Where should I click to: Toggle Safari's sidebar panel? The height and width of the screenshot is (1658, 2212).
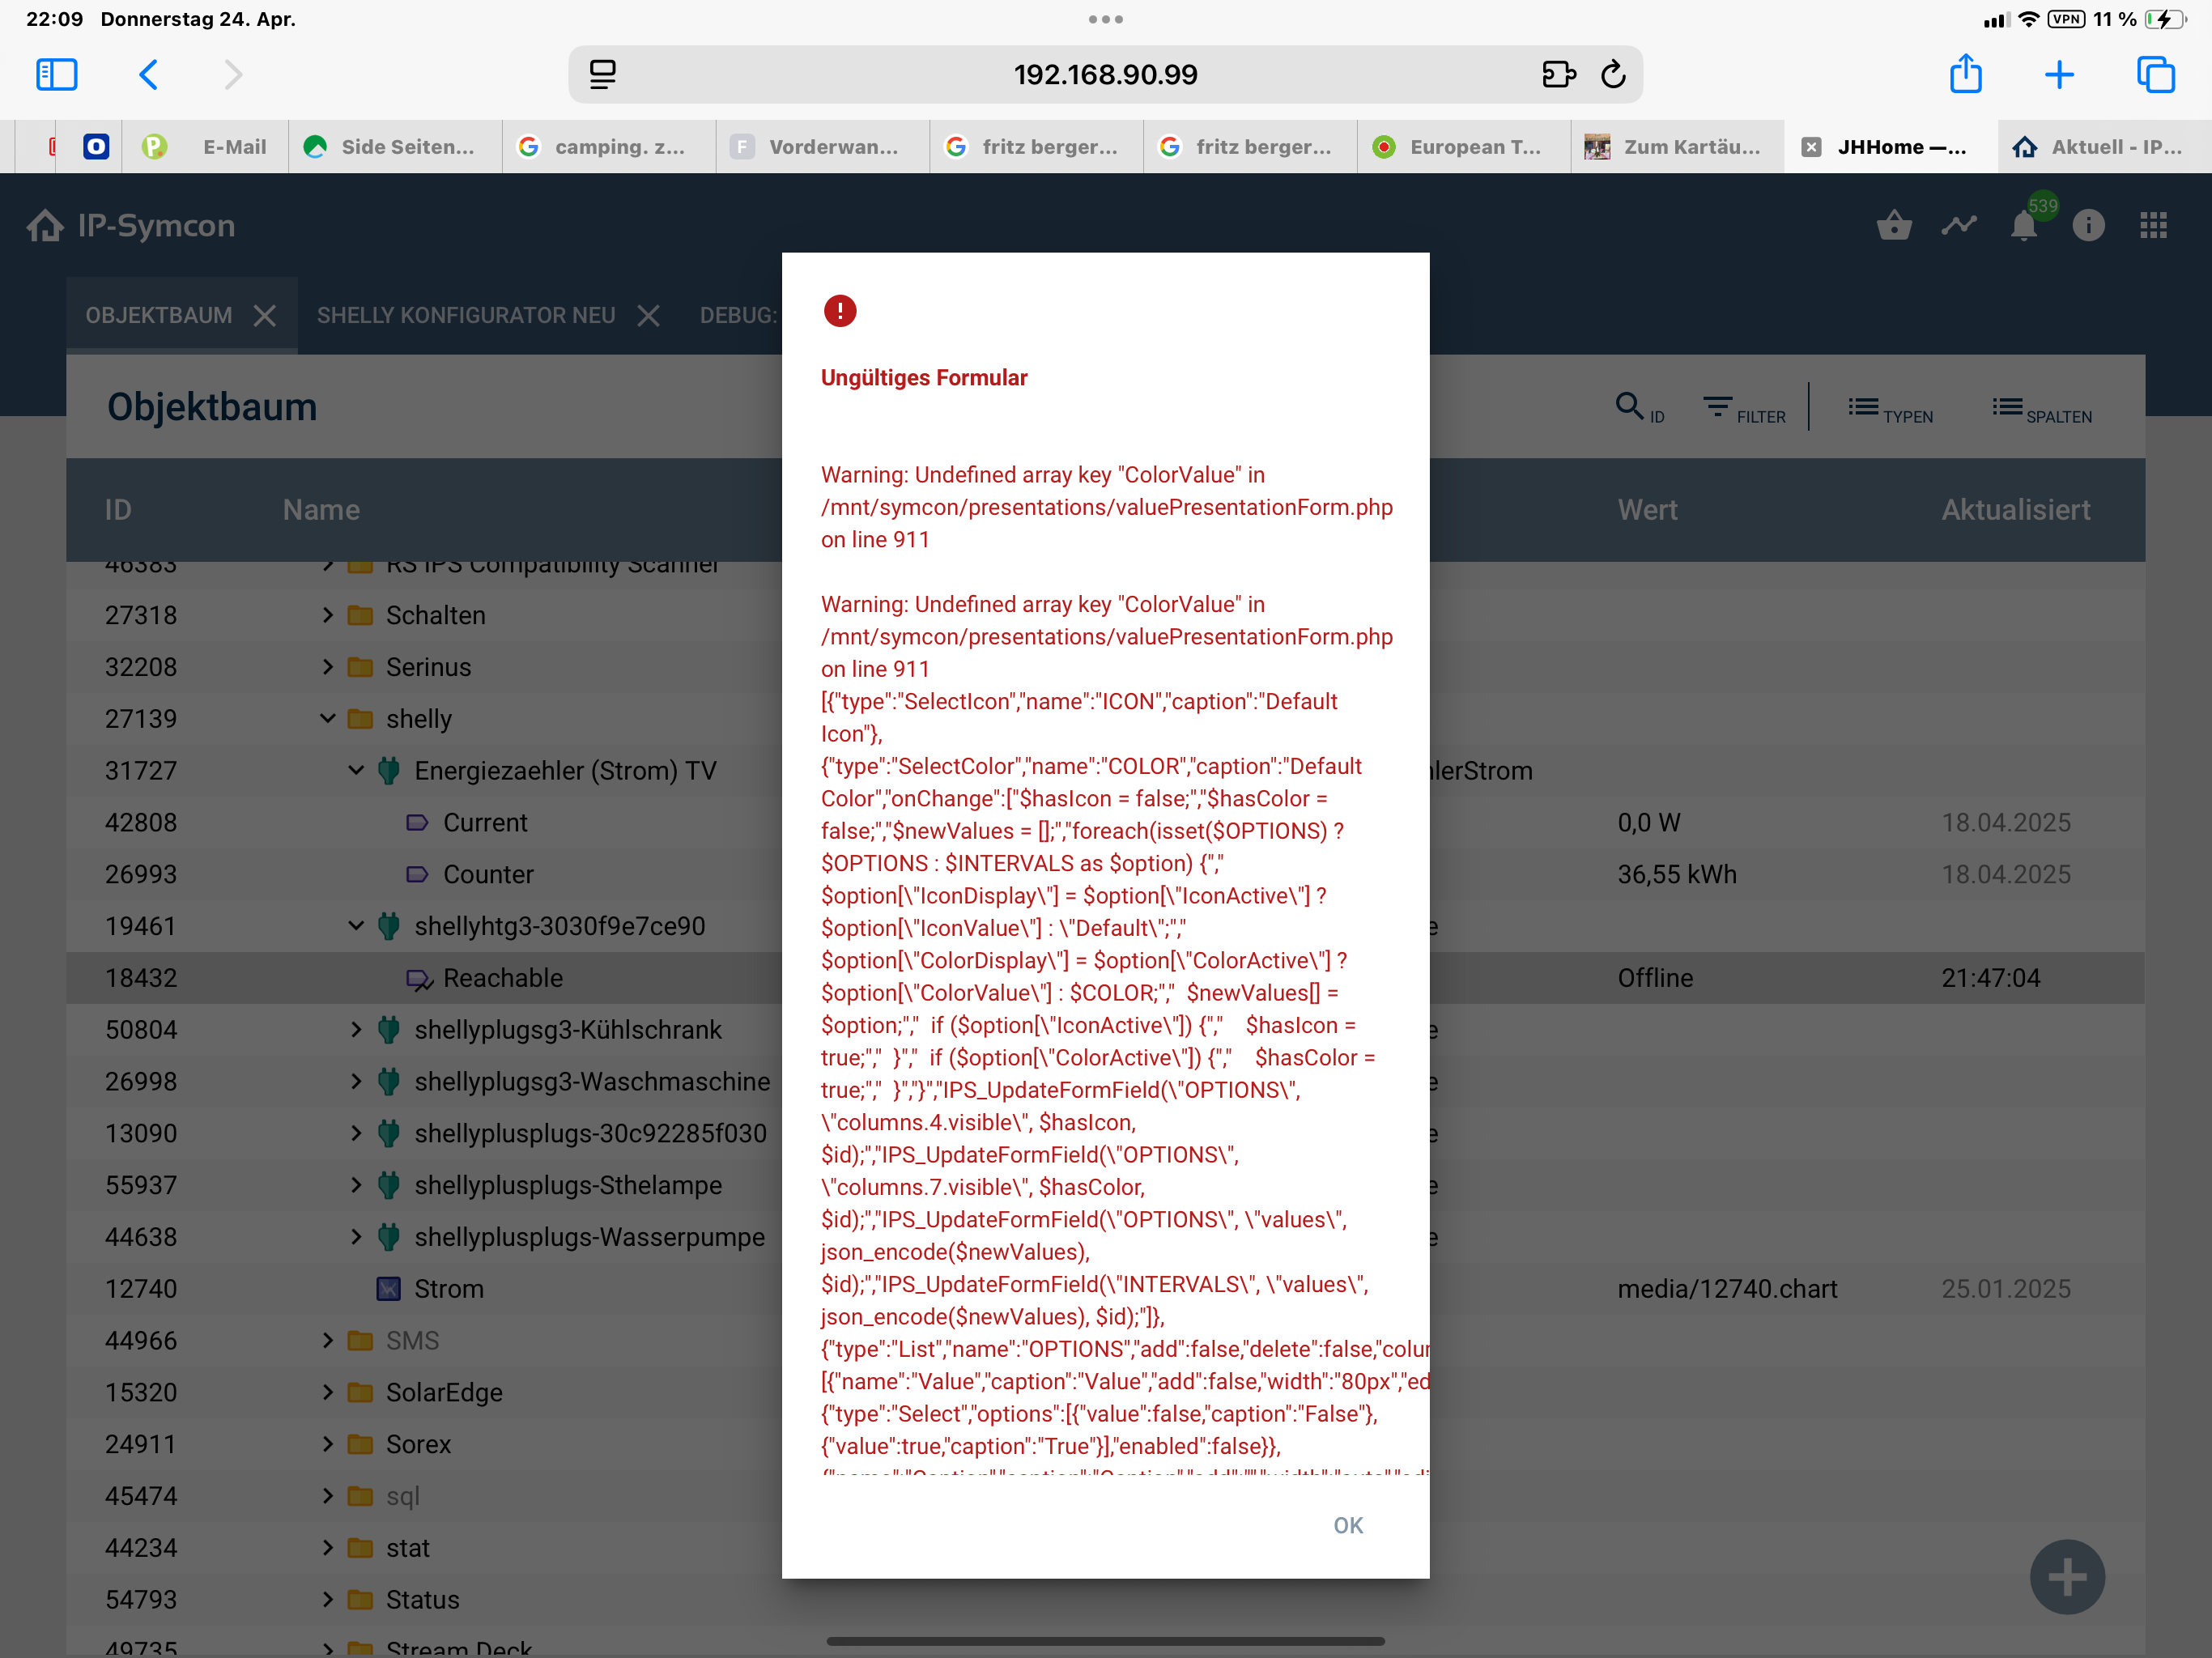point(56,75)
